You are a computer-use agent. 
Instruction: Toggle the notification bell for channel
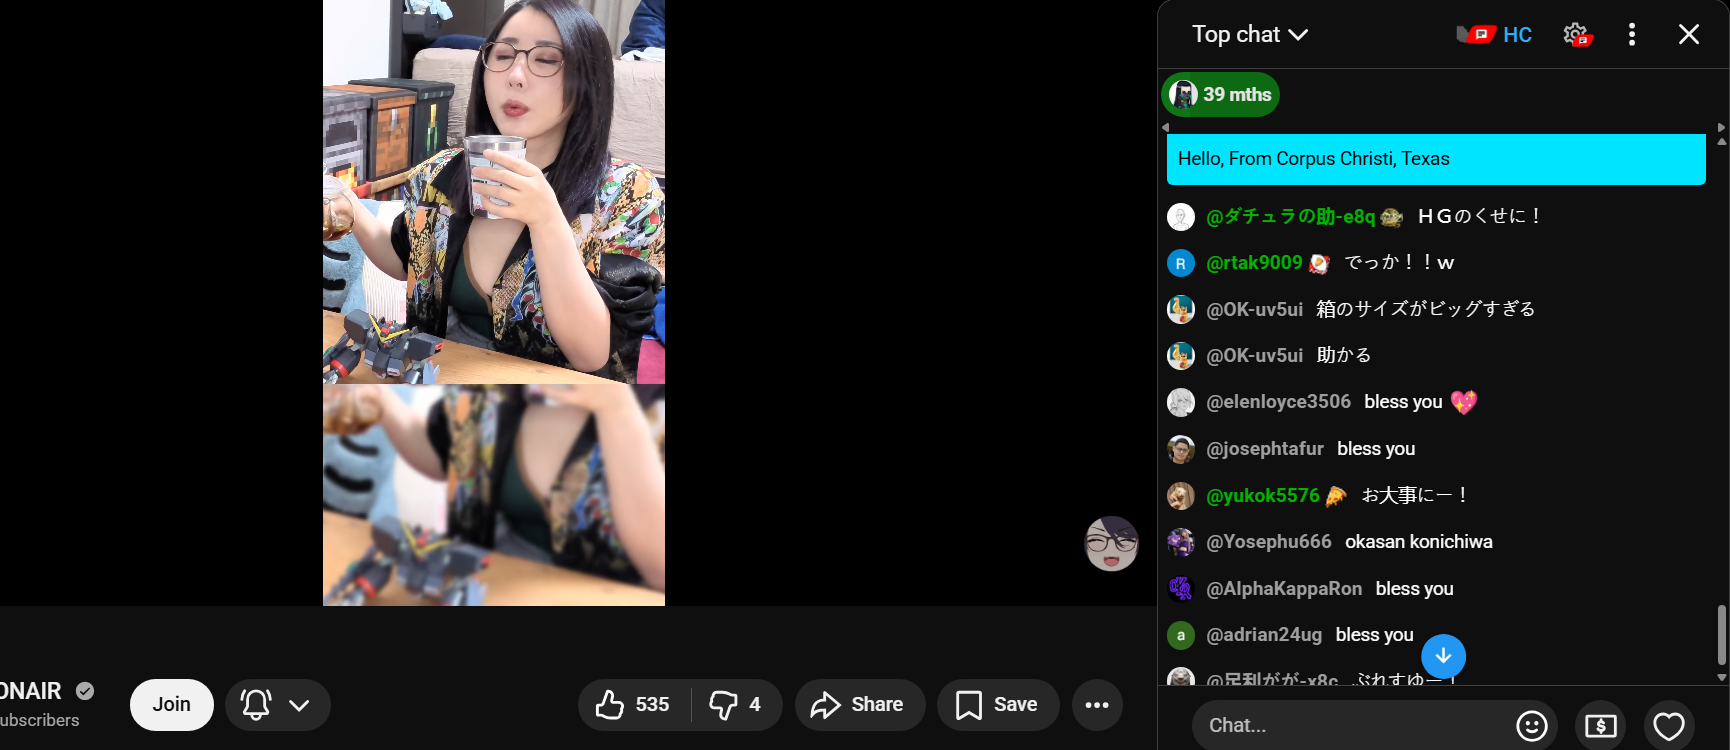pos(256,705)
